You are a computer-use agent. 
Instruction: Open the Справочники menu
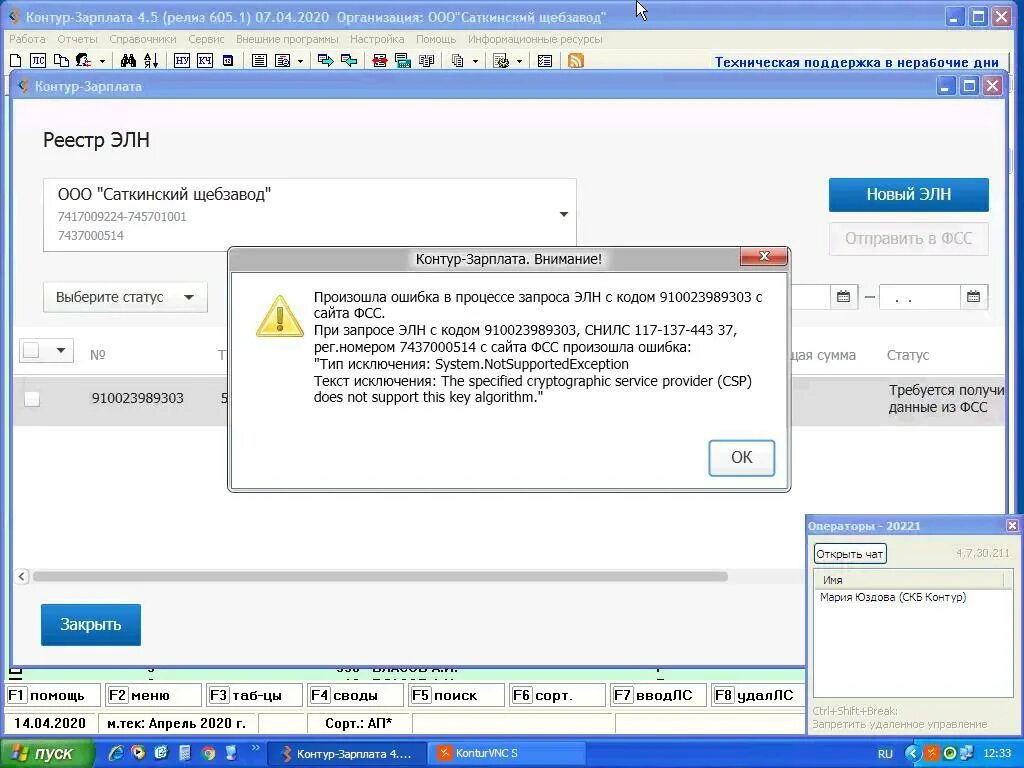point(142,39)
